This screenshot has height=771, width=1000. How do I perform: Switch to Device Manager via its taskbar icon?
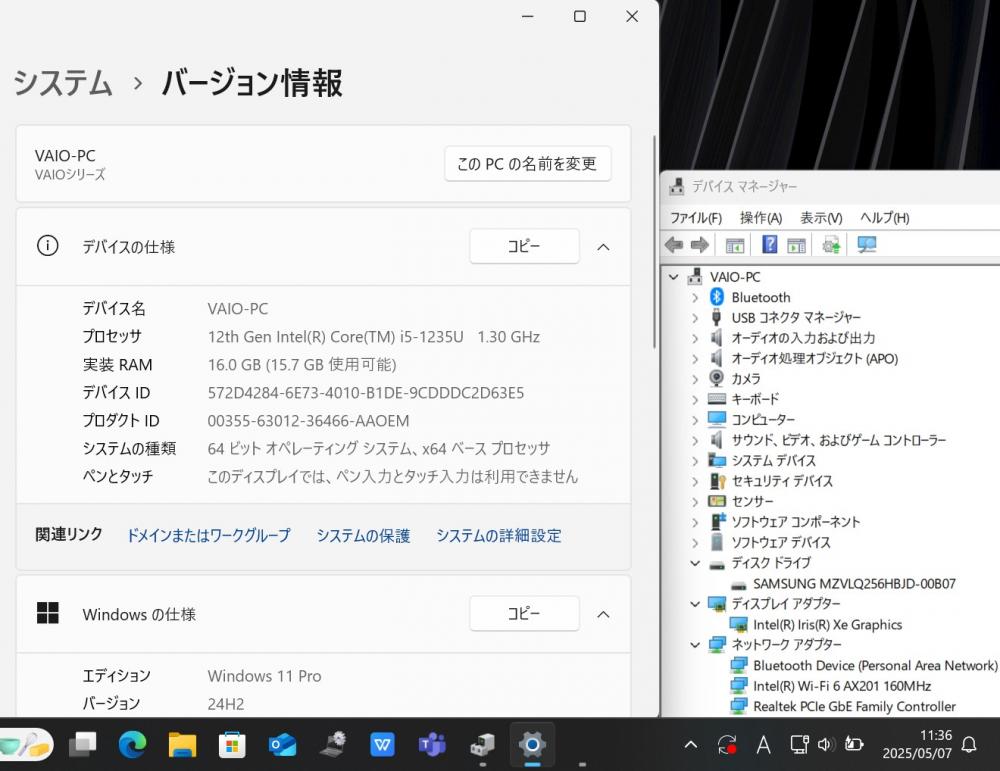(x=482, y=744)
